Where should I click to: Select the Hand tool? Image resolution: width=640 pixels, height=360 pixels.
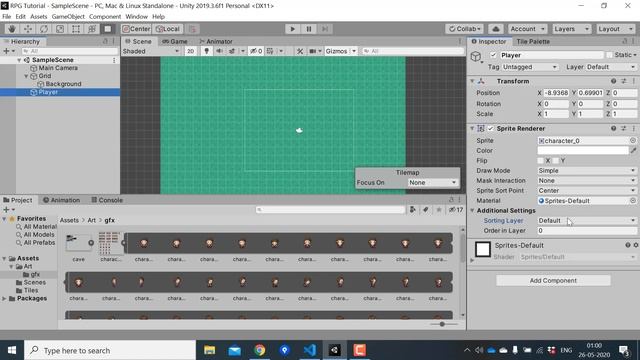tap(11, 29)
